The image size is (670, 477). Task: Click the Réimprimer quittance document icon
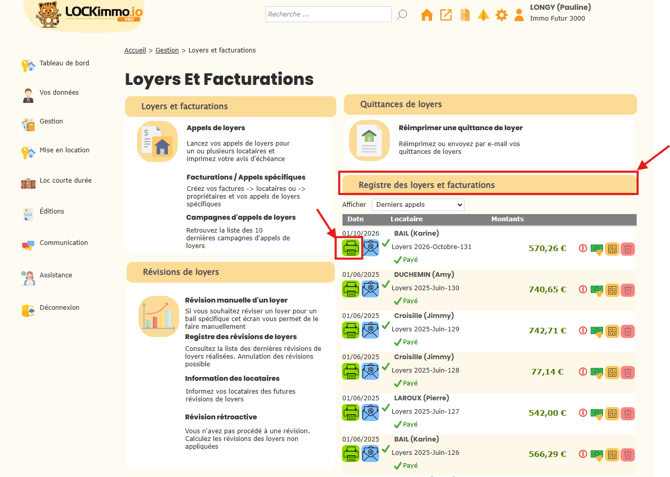click(369, 140)
